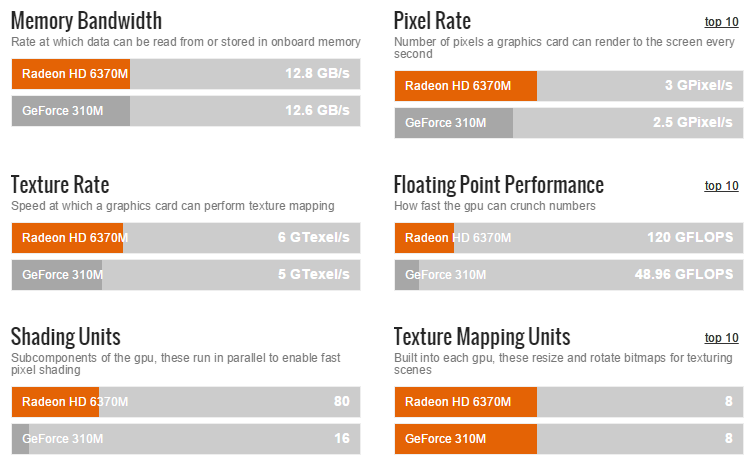This screenshot has height=472, width=751.
Task: Click Radeon HD 6370M 6 GTexel/s bar
Action: click(x=186, y=238)
